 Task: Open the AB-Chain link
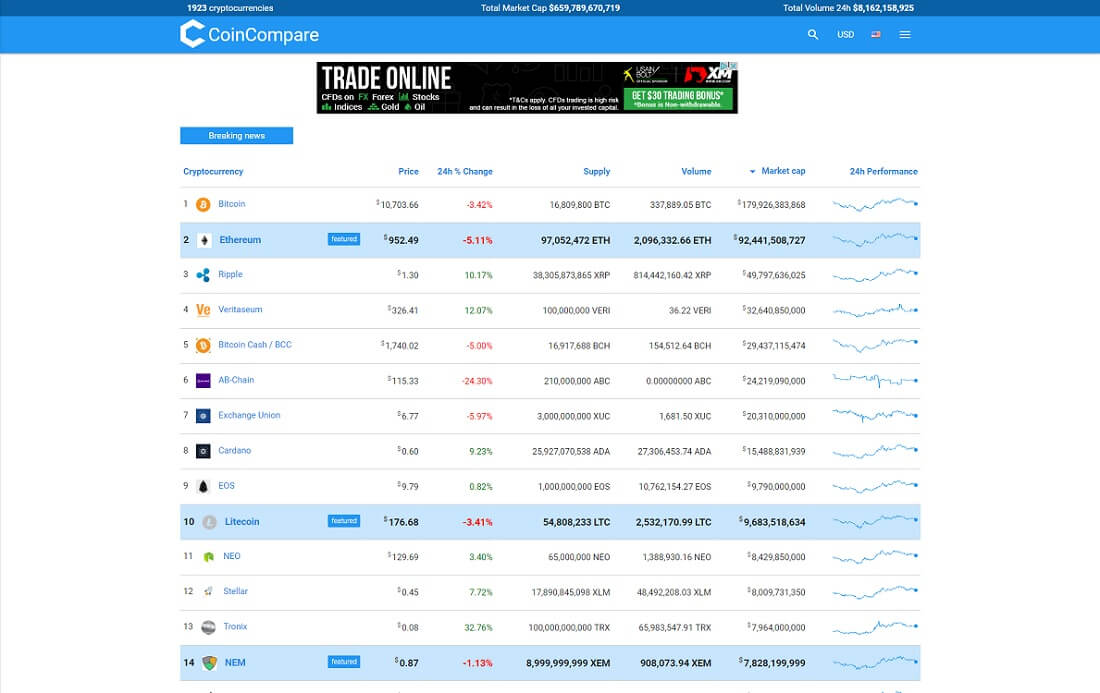236,379
